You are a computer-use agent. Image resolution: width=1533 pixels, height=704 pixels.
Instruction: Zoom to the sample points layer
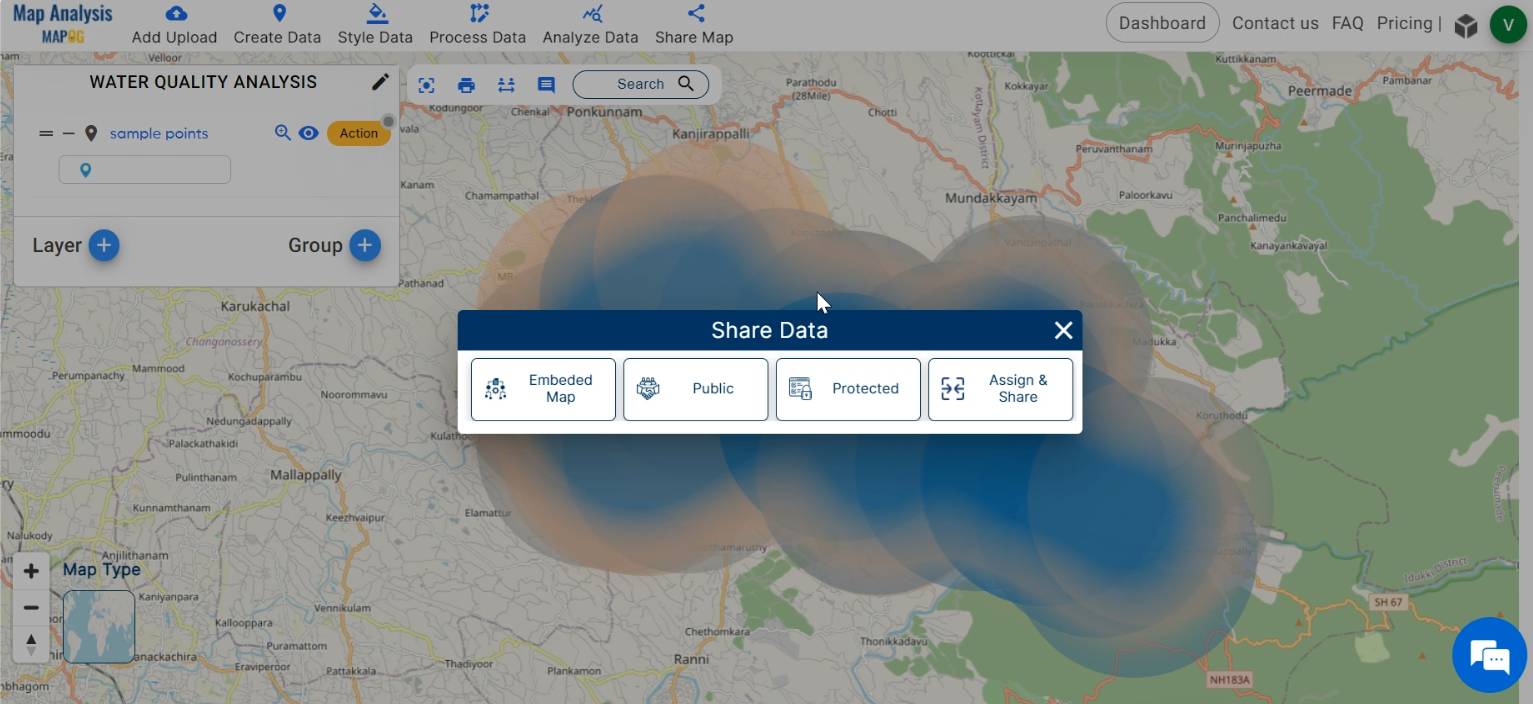coord(283,133)
